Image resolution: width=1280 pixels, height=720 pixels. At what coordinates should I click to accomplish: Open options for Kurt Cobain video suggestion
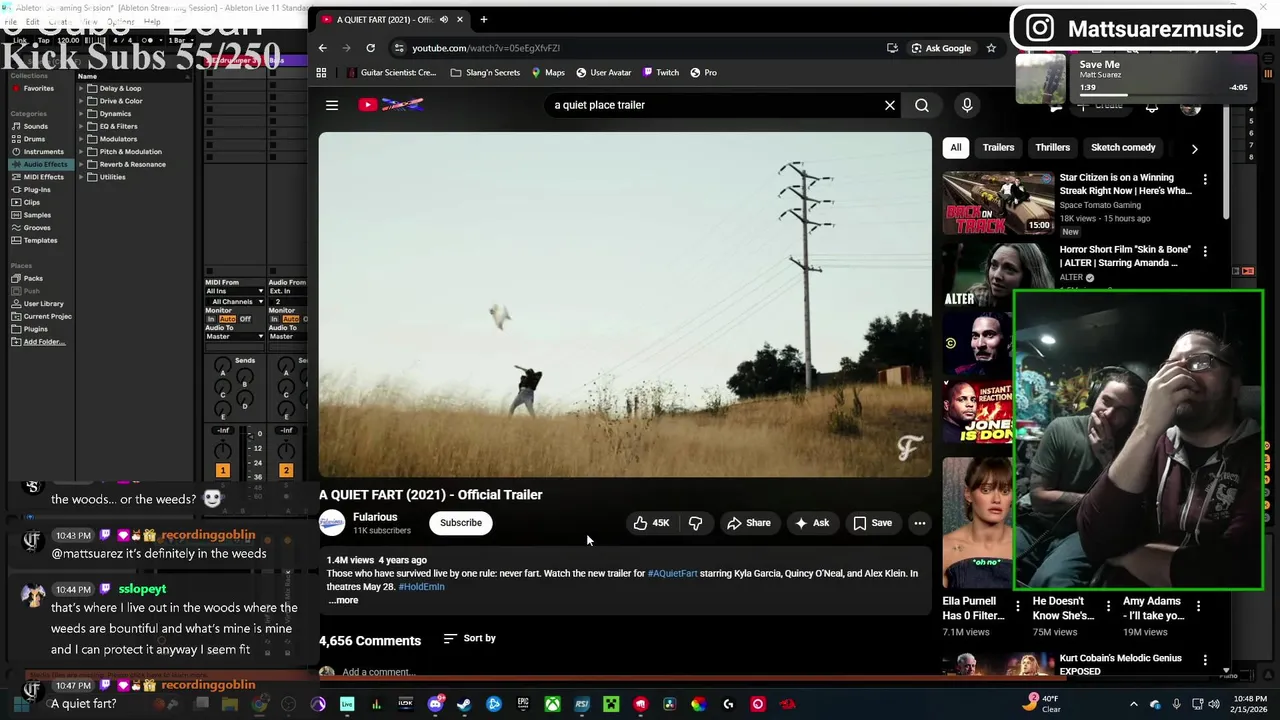point(1205,661)
